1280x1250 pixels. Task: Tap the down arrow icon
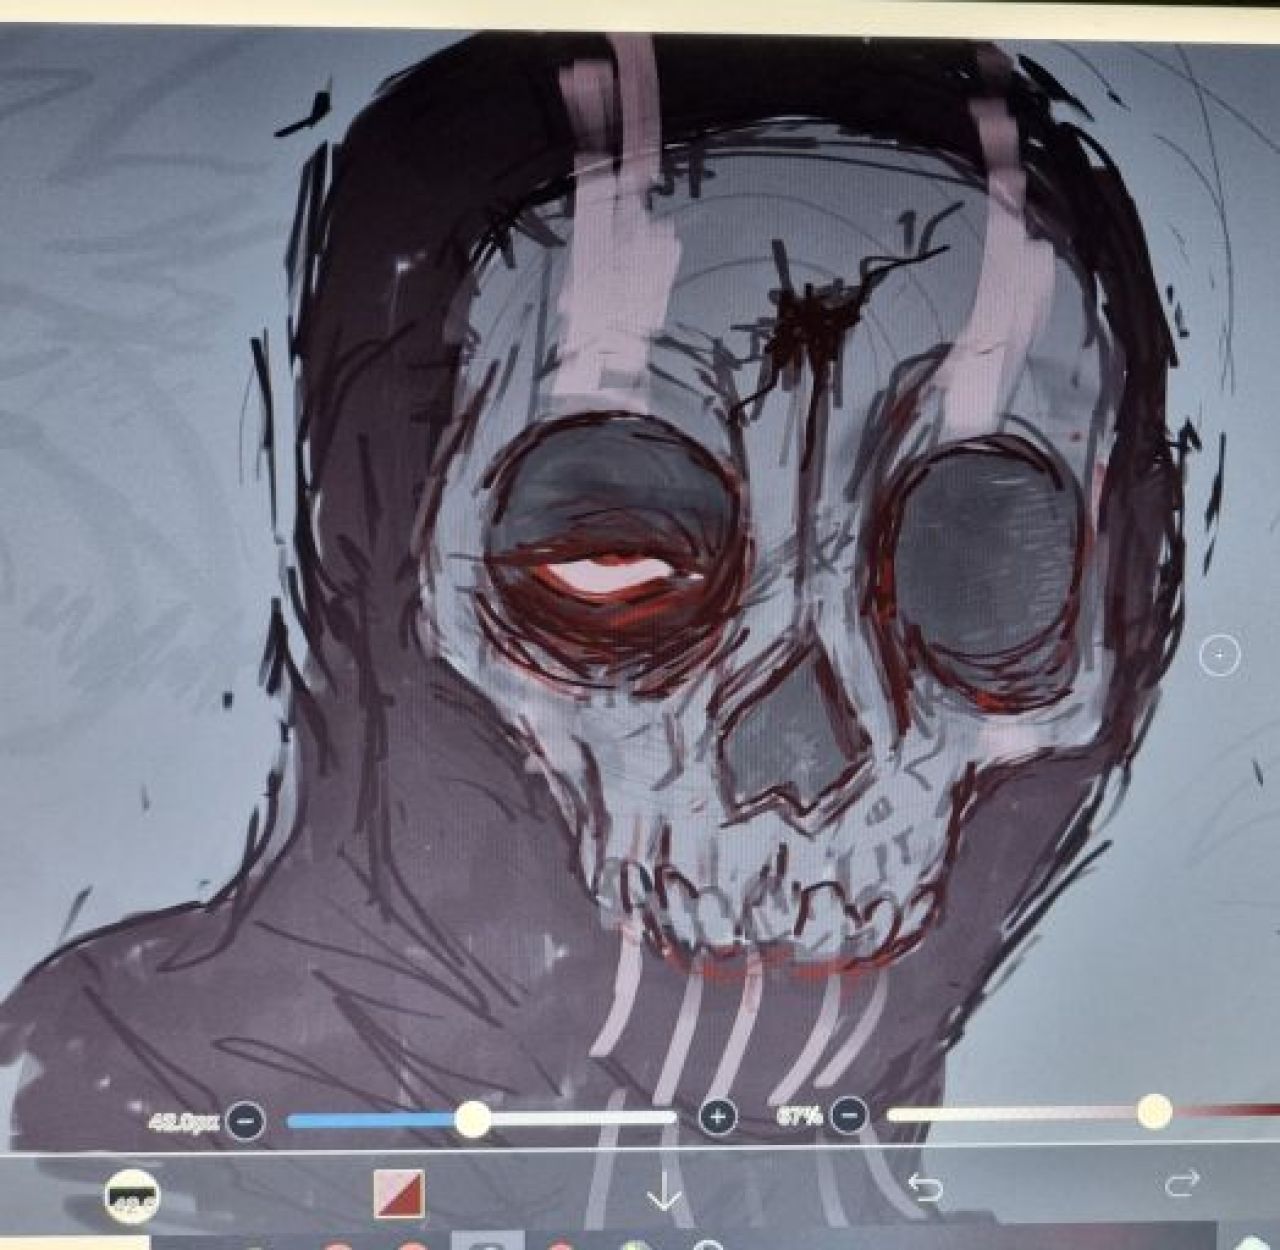[664, 1193]
